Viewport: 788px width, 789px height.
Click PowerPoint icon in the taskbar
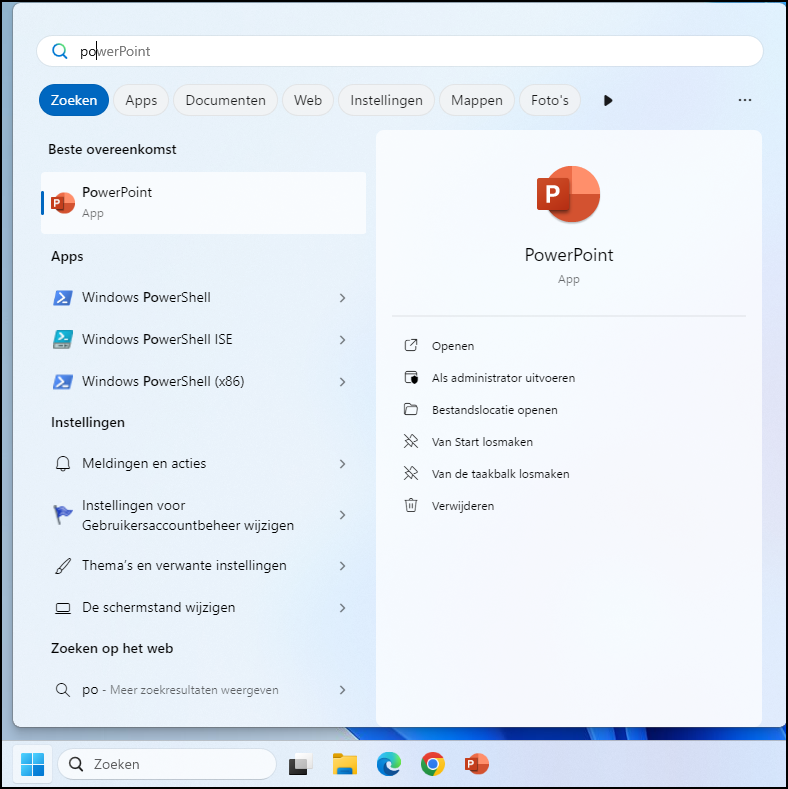click(x=477, y=764)
